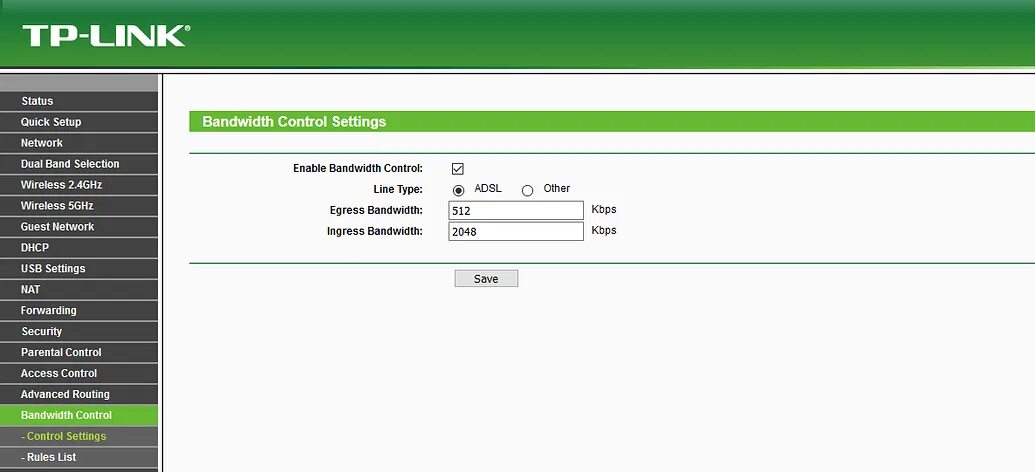The width and height of the screenshot is (1035, 472).
Task: Open the NAT menu item
Action: 79,289
